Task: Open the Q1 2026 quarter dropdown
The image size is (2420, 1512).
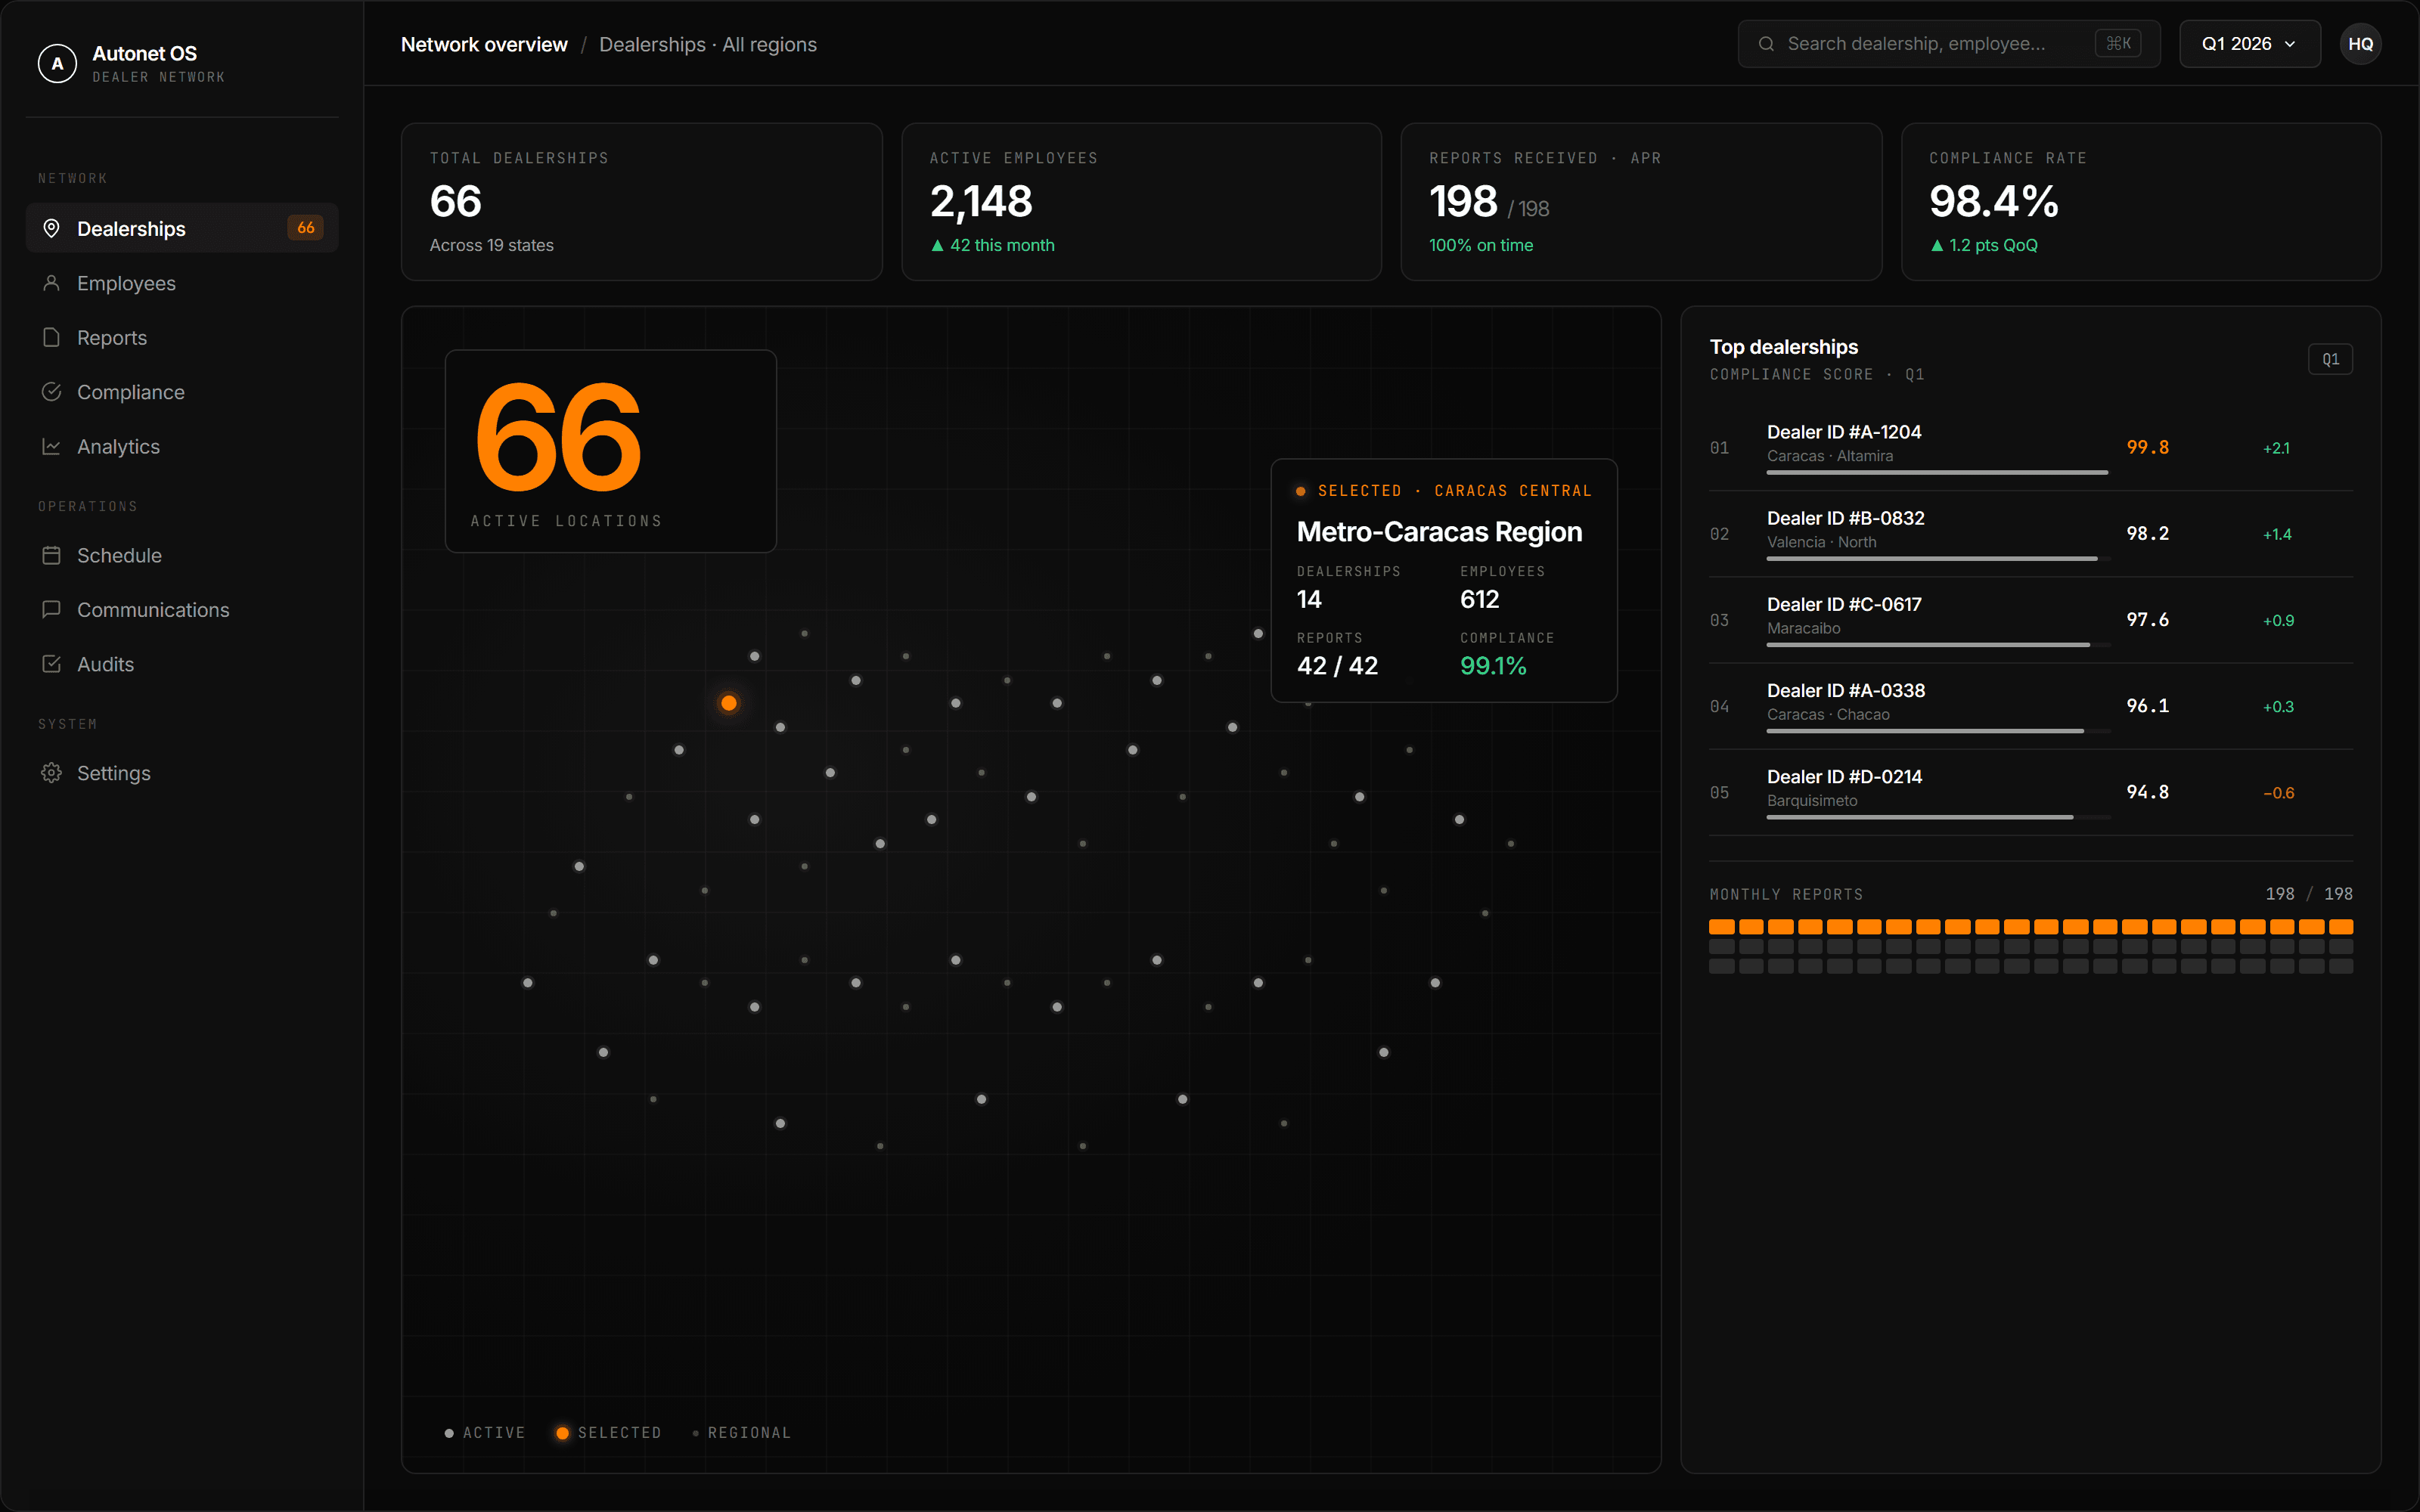Action: 2249,43
